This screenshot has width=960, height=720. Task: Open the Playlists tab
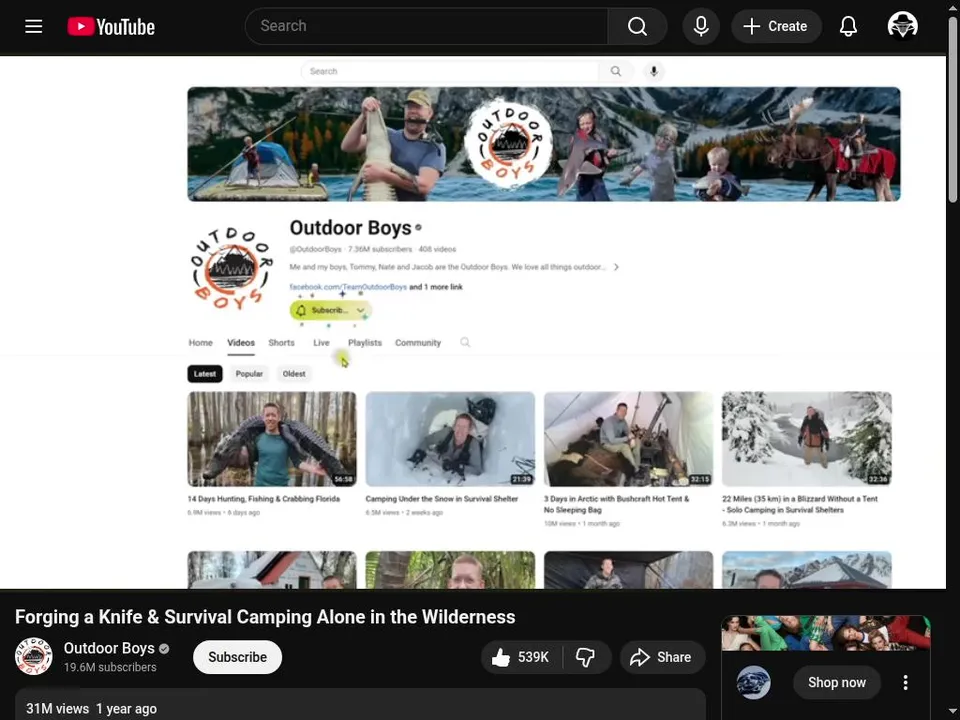click(365, 343)
